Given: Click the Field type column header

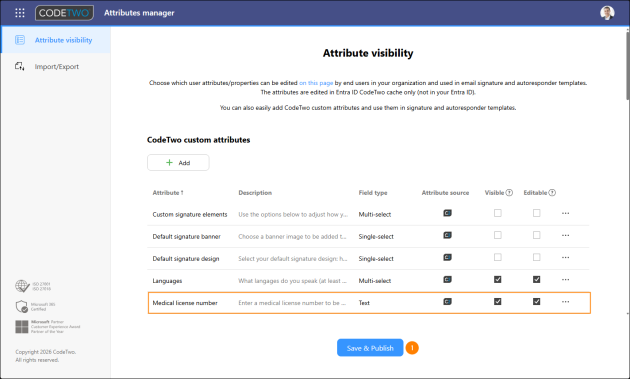Looking at the screenshot, I should pyautogui.click(x=373, y=193).
